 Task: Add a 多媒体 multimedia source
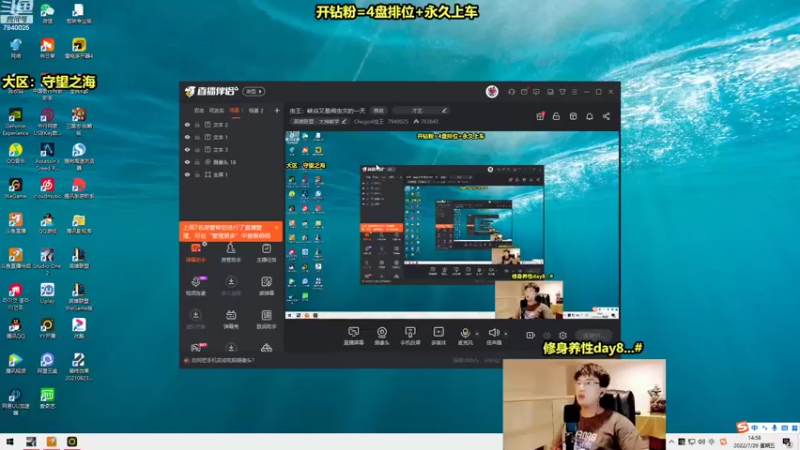[x=438, y=336]
